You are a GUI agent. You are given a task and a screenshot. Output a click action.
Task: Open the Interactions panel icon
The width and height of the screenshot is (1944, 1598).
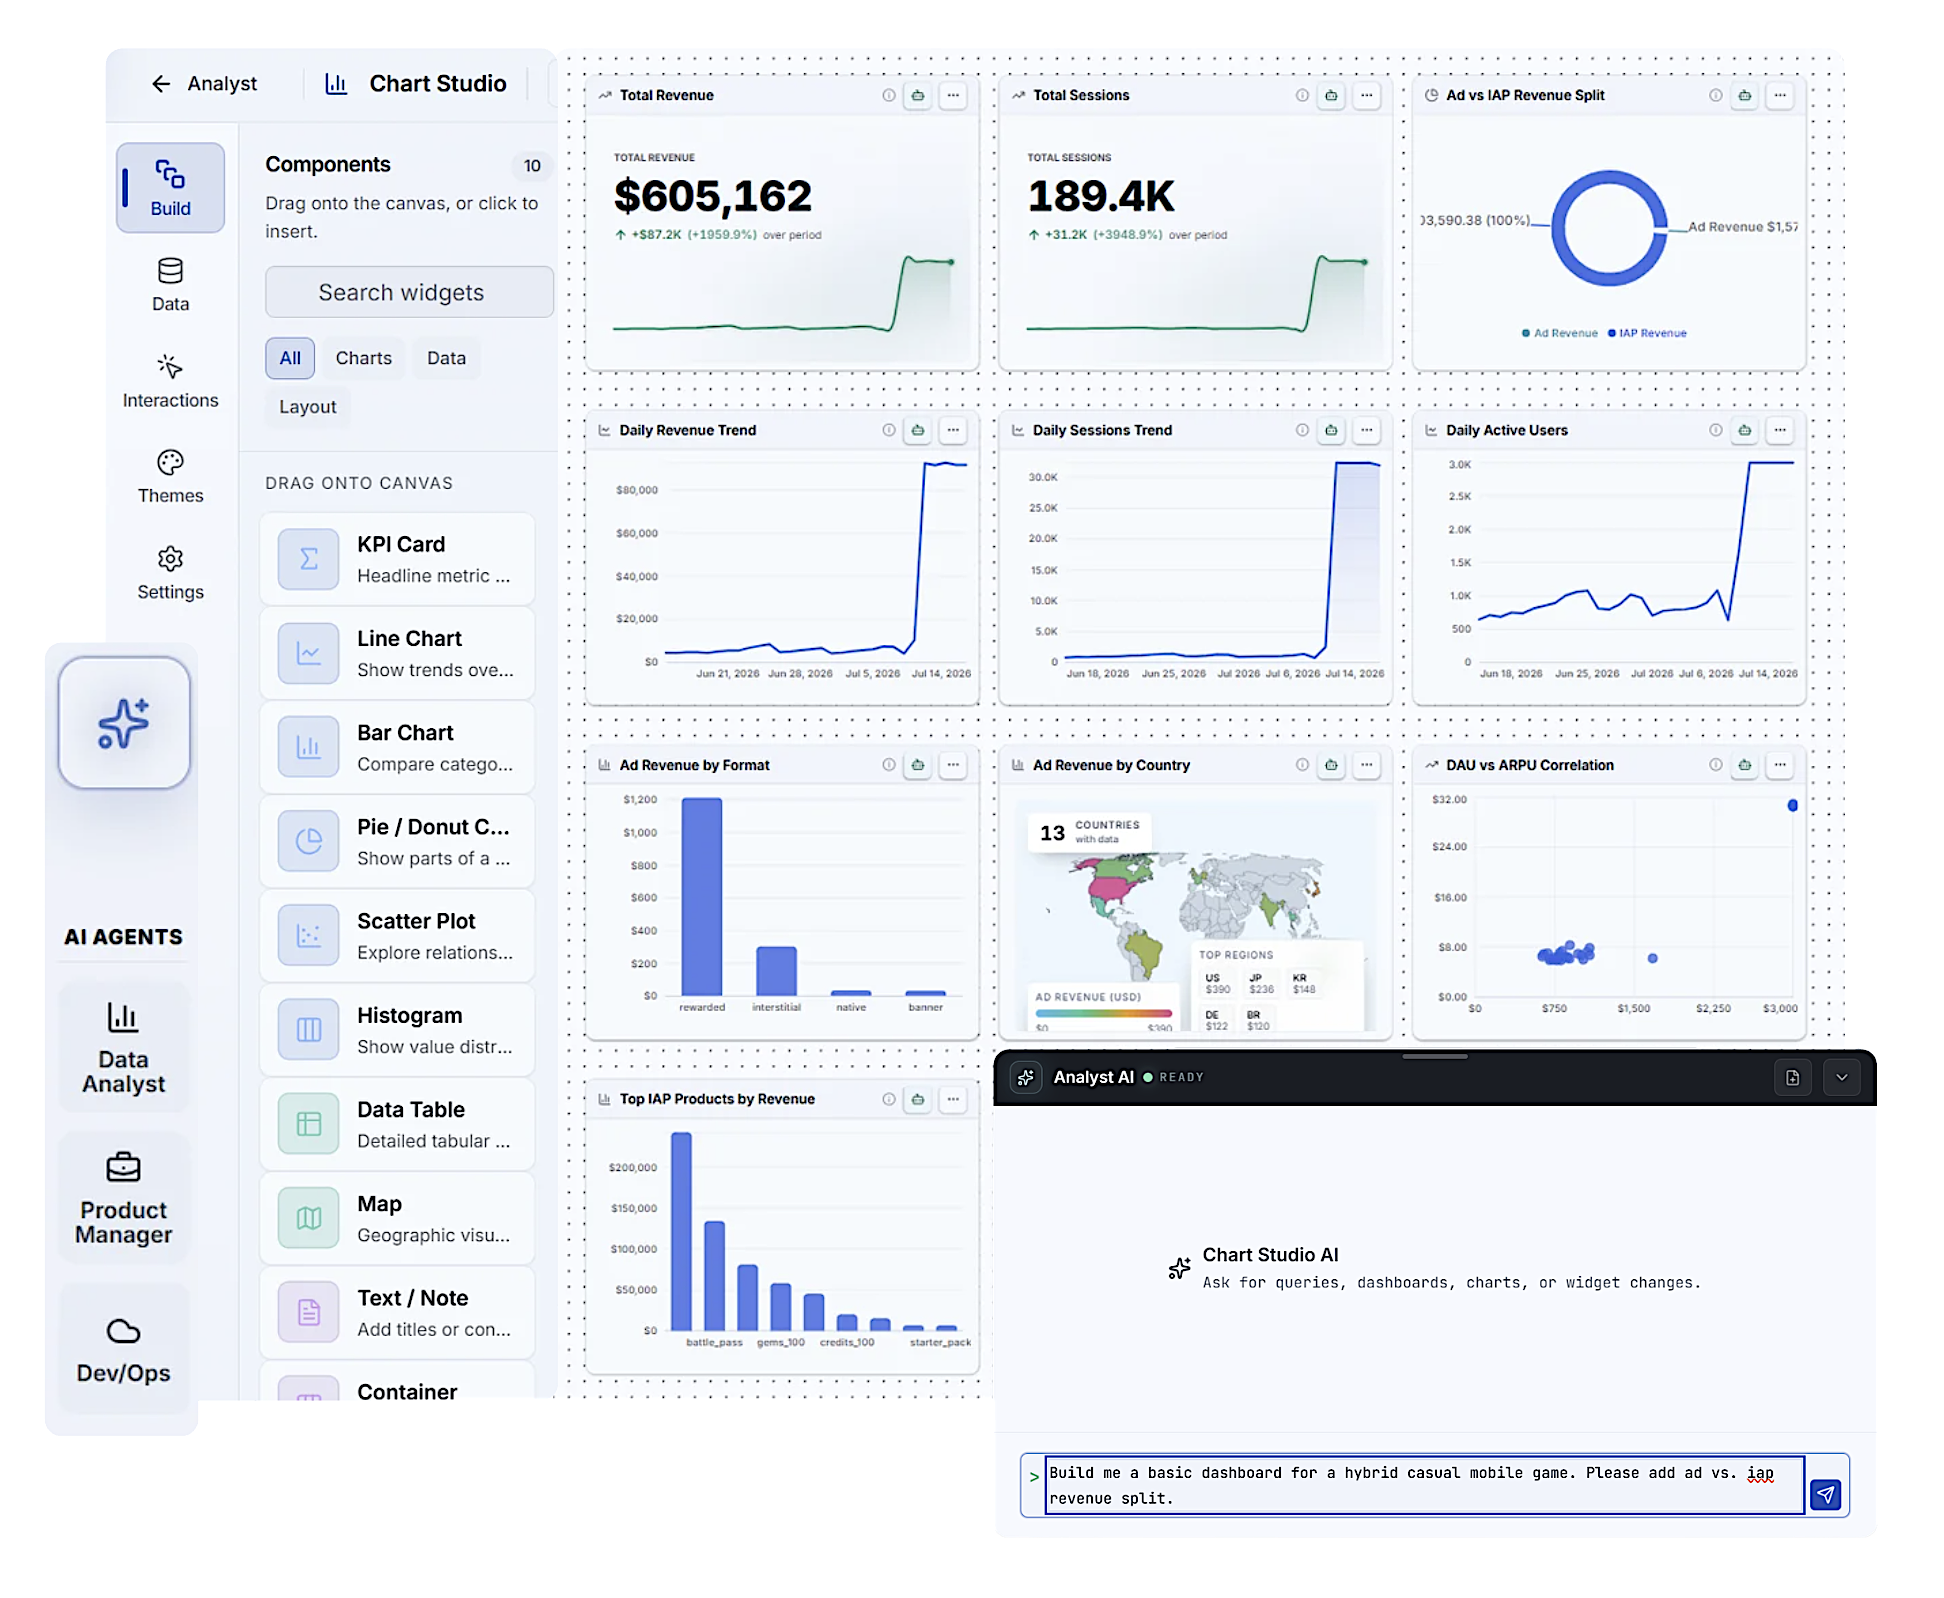coord(170,367)
